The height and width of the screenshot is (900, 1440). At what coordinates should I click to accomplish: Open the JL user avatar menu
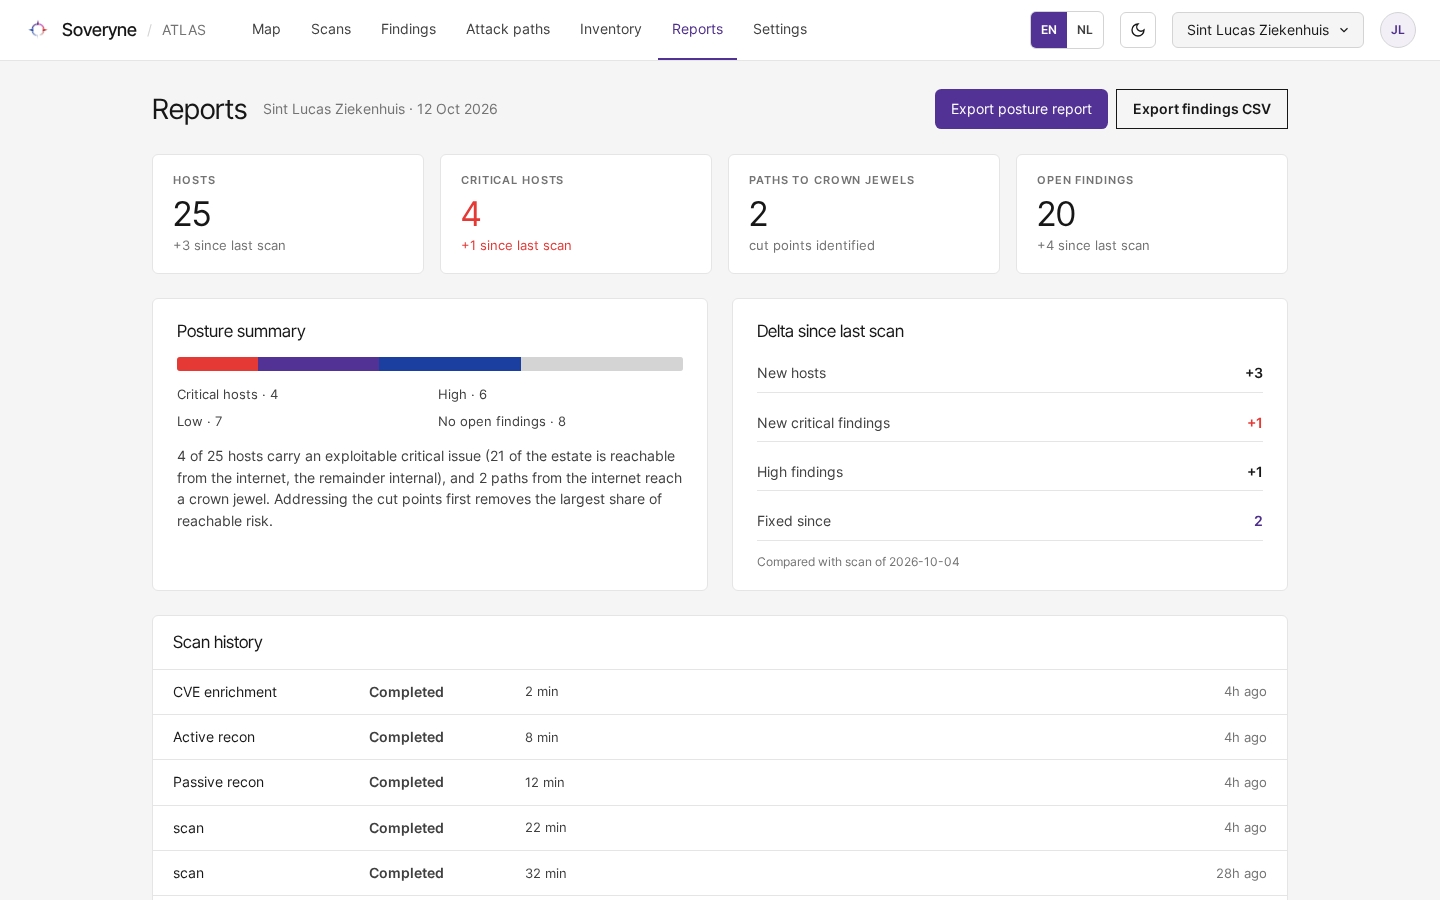[x=1398, y=30]
